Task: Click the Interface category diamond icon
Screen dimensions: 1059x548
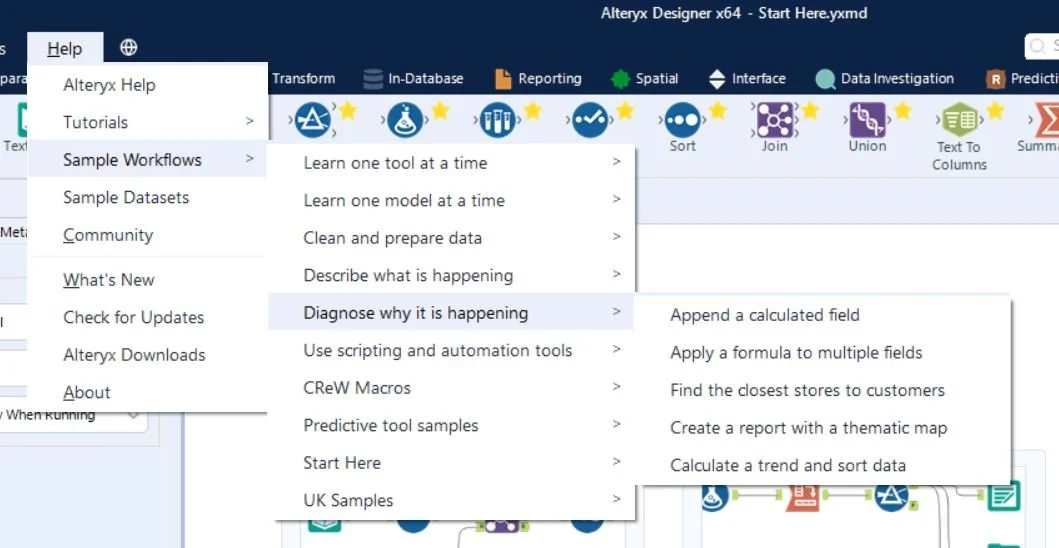Action: [717, 79]
